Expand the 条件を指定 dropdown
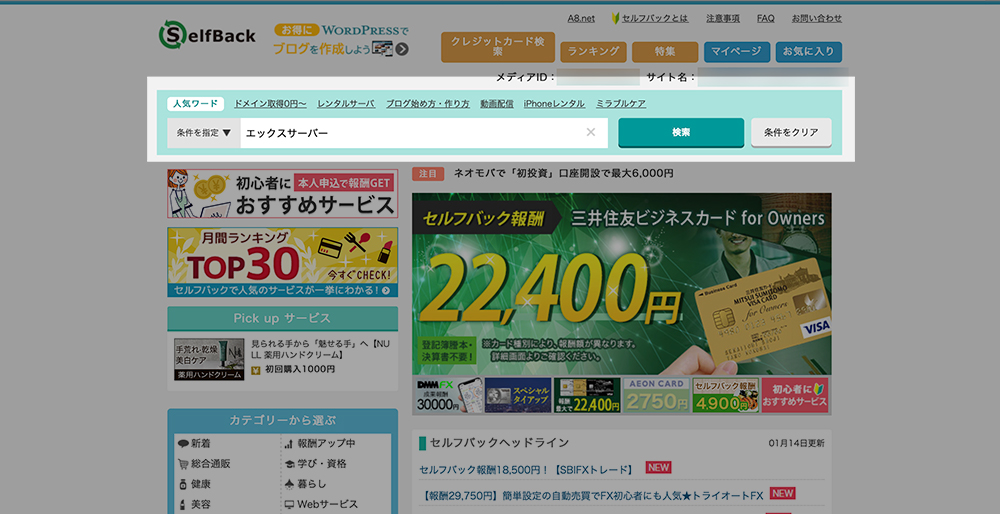The image size is (1000, 514). pyautogui.click(x=204, y=133)
